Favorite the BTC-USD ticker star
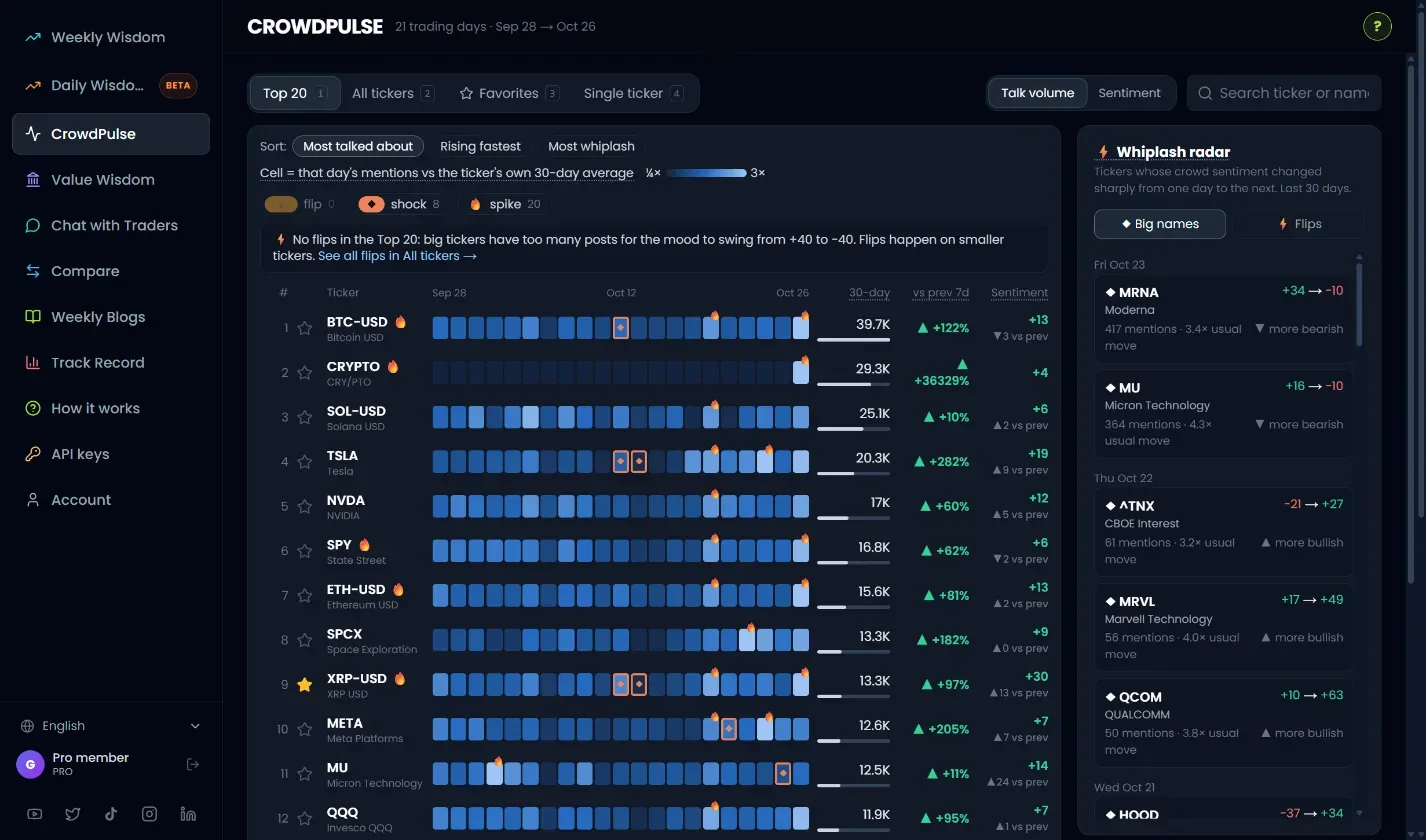1426x840 pixels. pyautogui.click(x=305, y=328)
